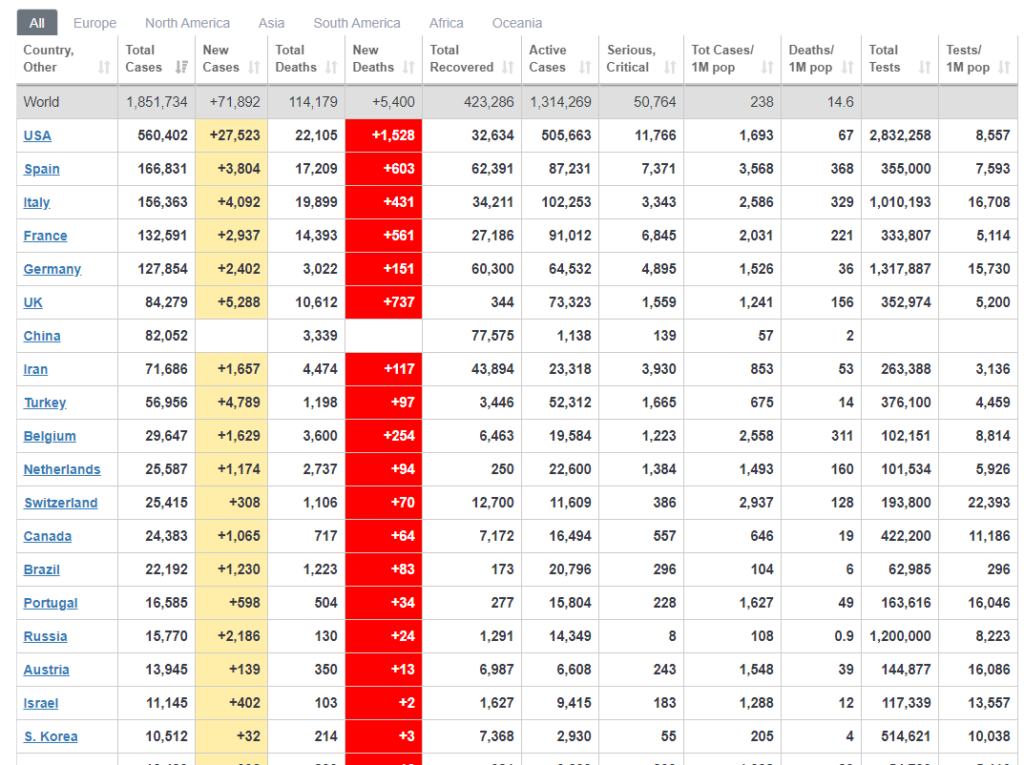
Task: Sort by Deaths/1M pop arrow icon
Action: pyautogui.click(x=848, y=67)
